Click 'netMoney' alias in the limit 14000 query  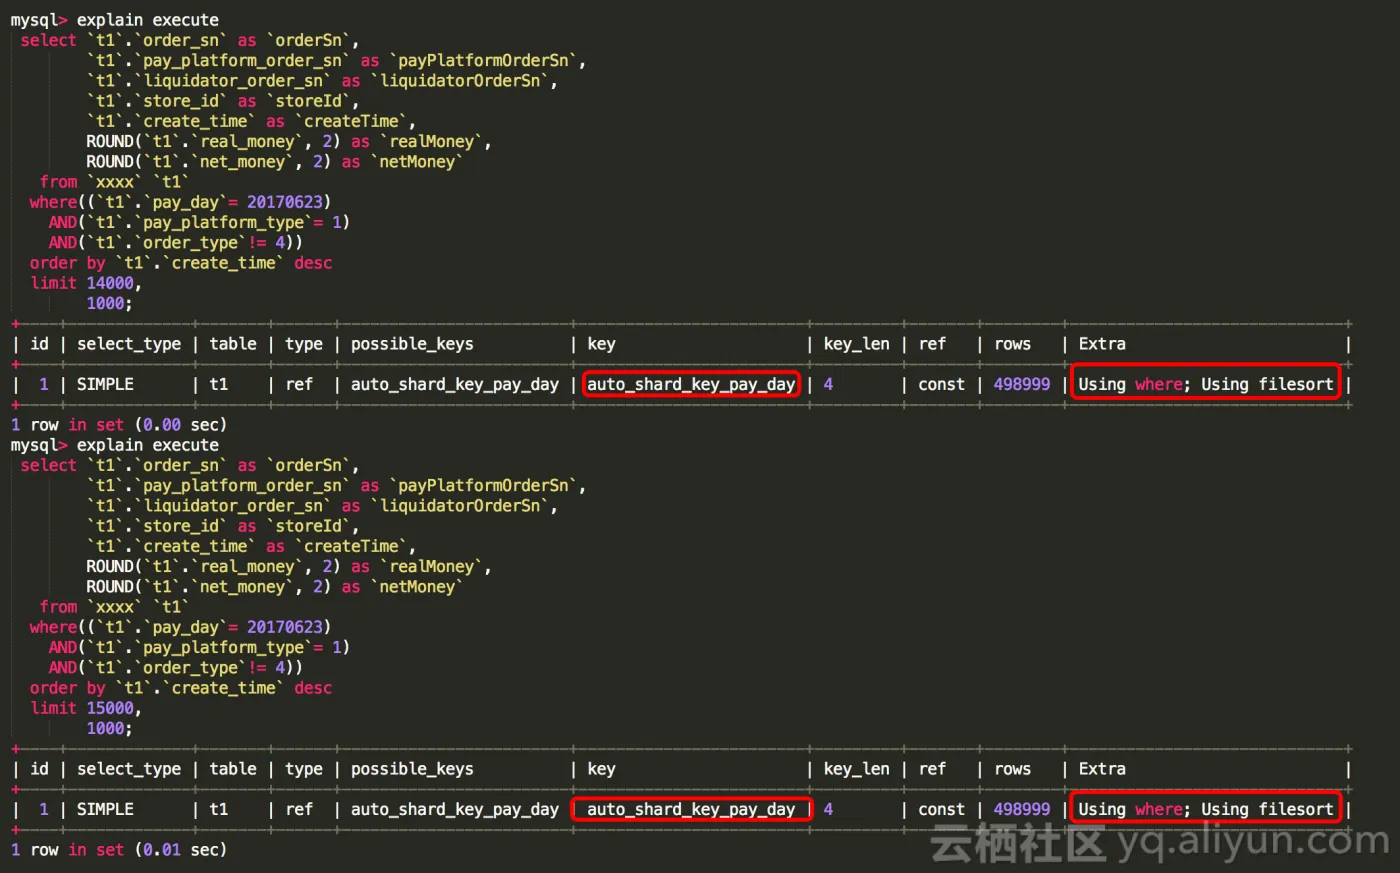pyautogui.click(x=417, y=162)
